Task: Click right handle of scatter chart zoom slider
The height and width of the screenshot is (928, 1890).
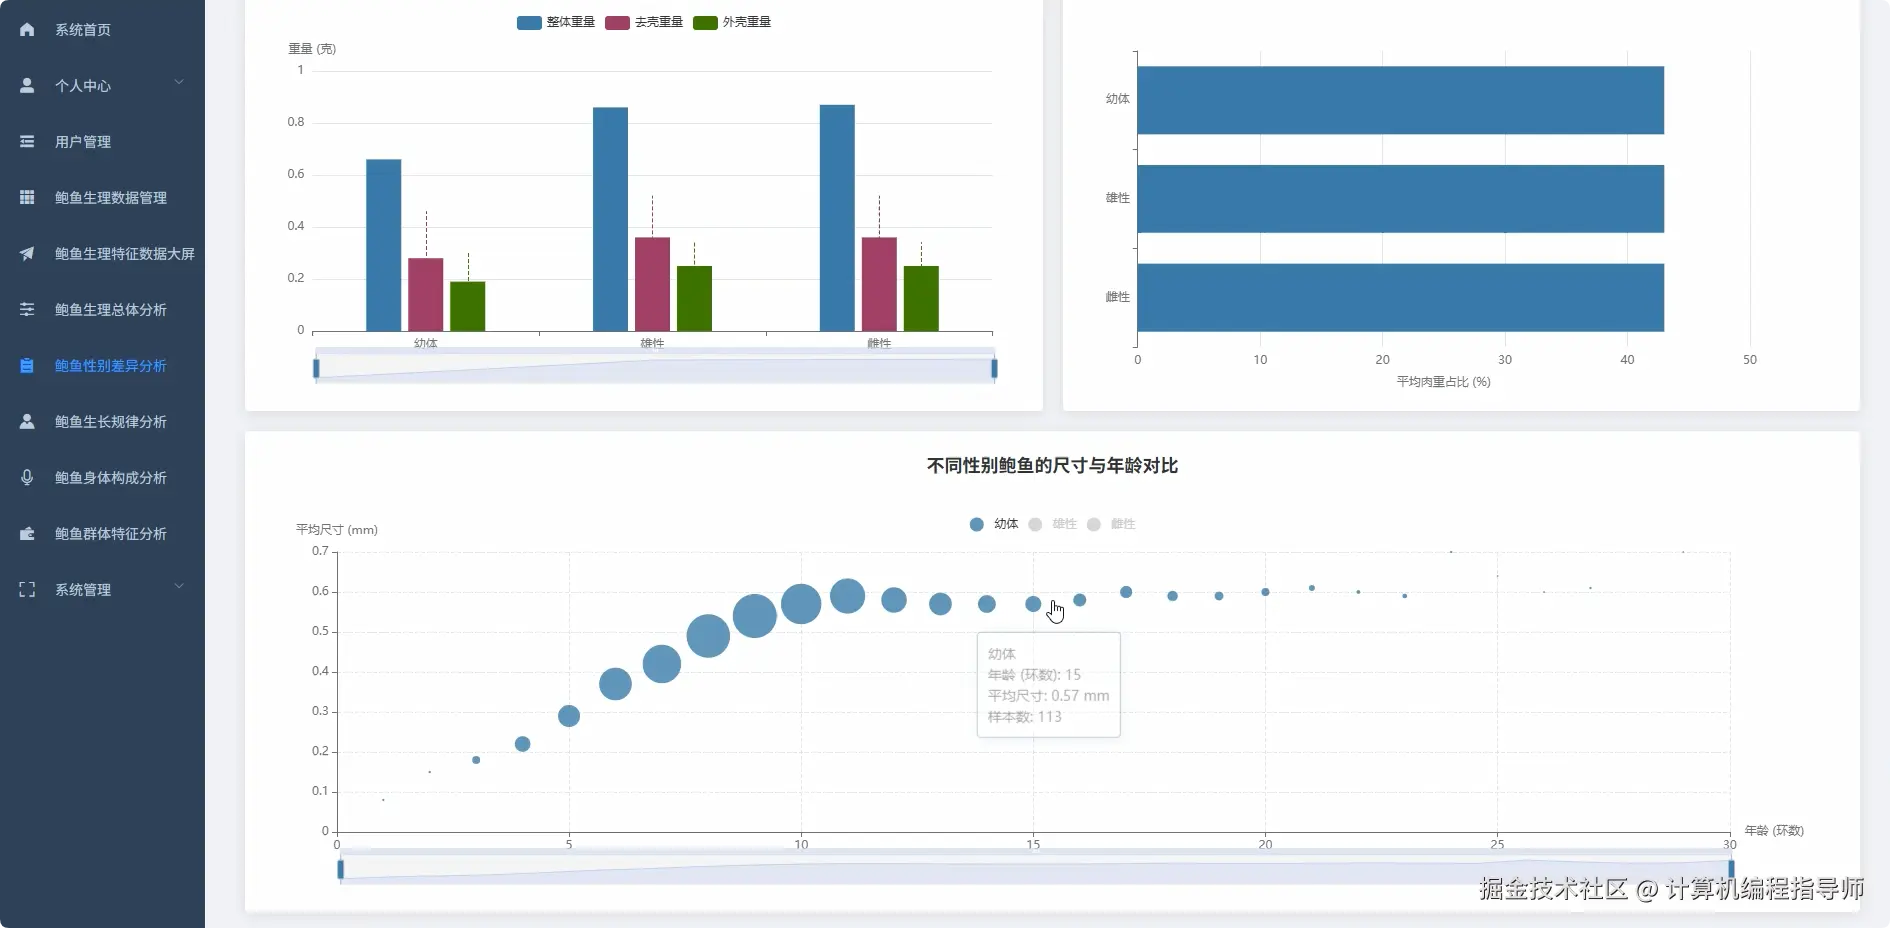Action: click(1731, 870)
